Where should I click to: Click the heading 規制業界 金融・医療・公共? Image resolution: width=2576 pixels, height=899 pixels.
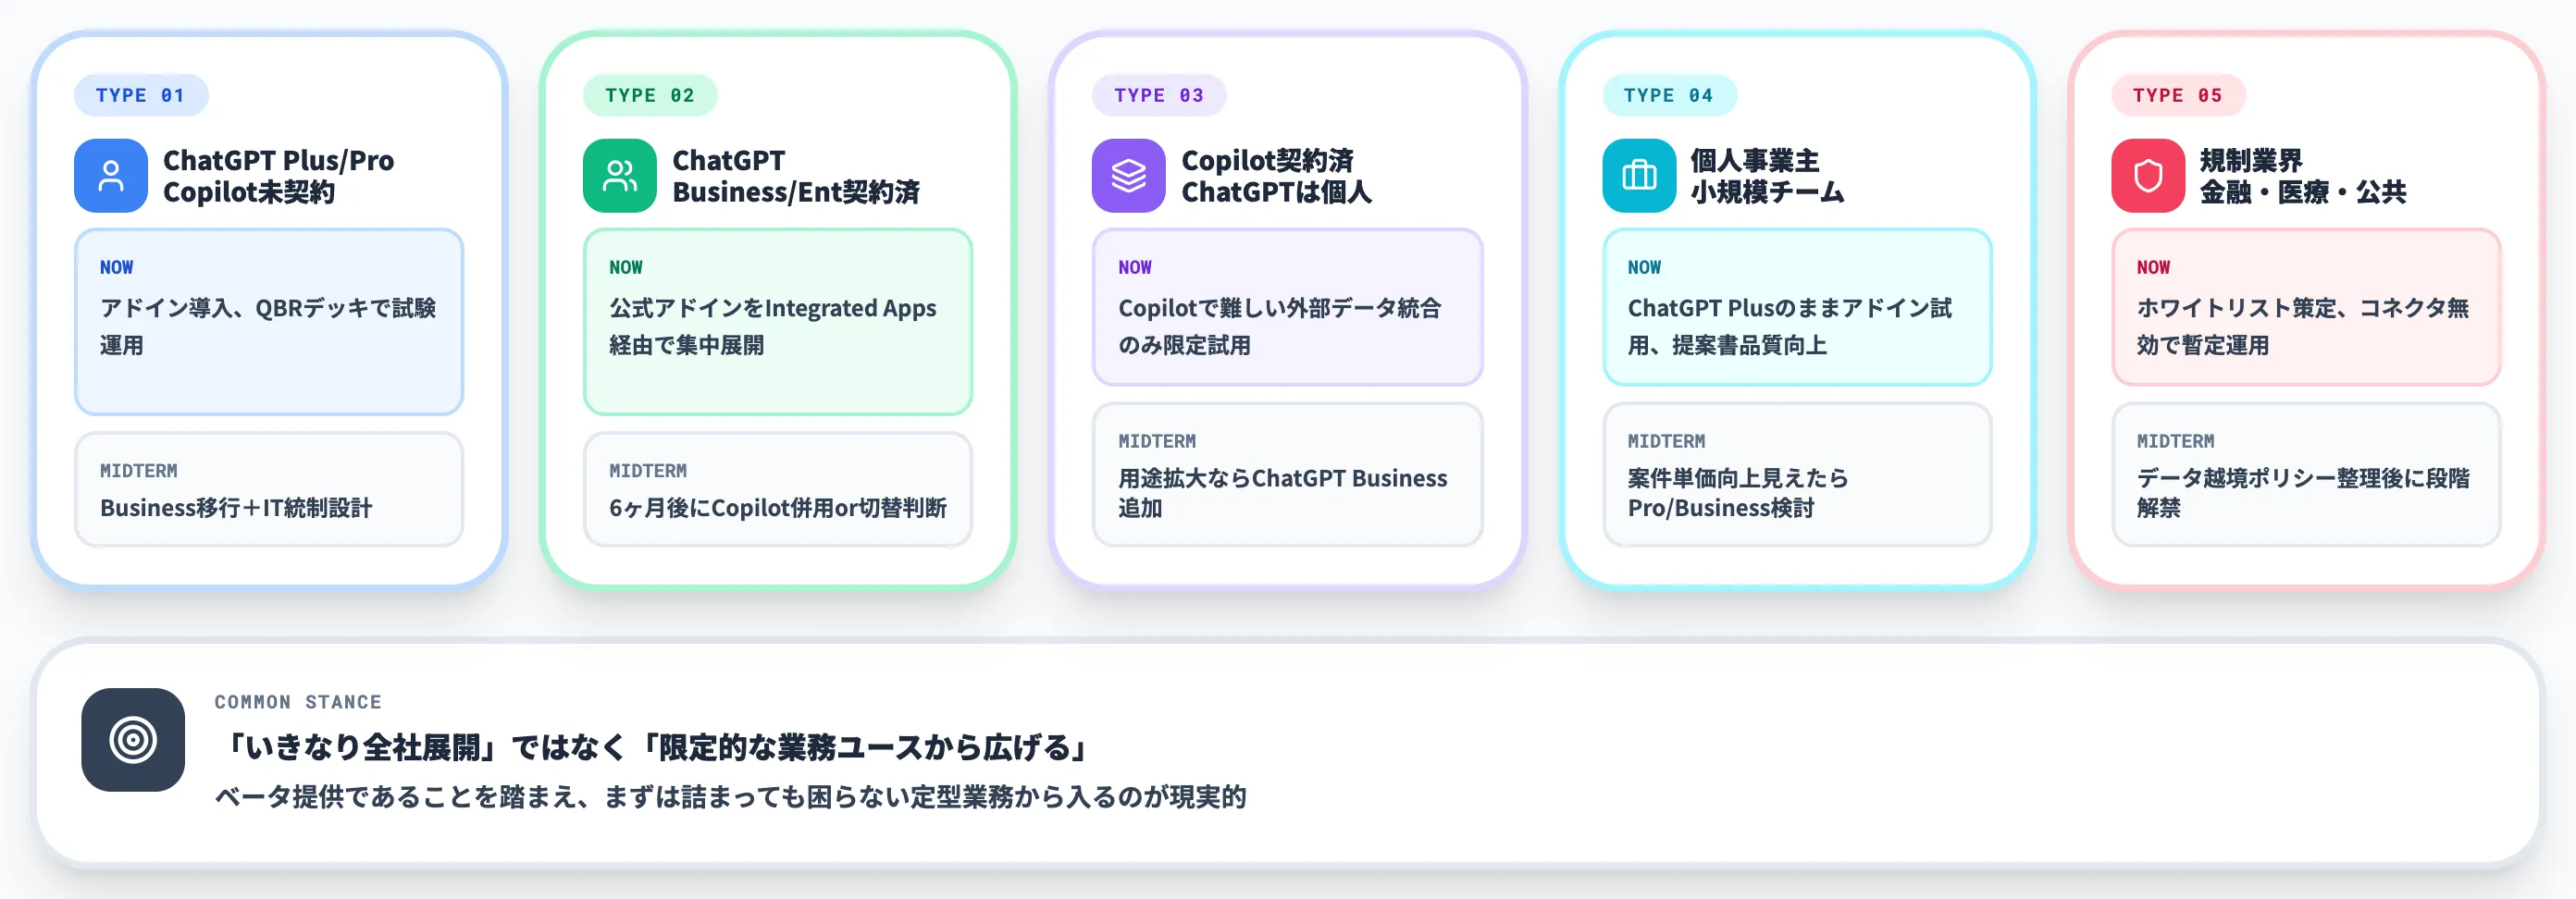[2302, 176]
